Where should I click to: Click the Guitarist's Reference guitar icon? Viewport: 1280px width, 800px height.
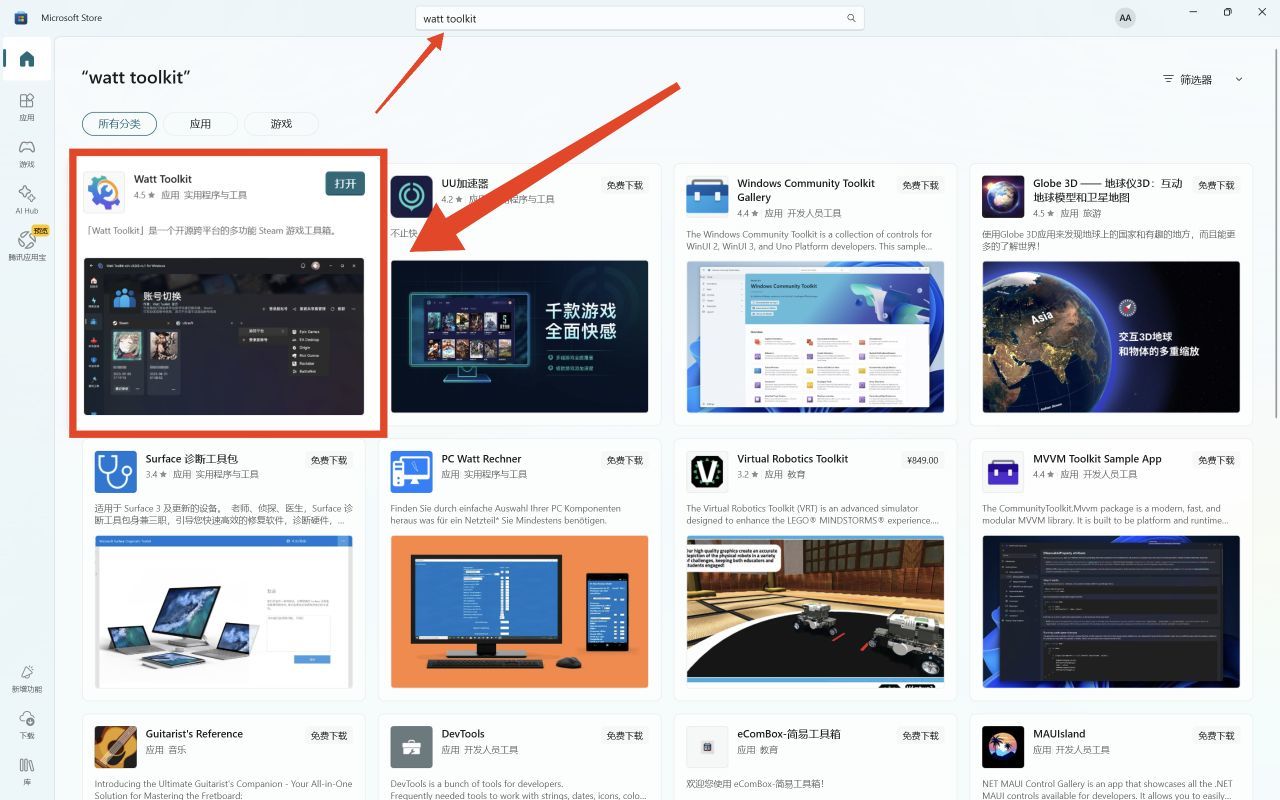(x=115, y=747)
